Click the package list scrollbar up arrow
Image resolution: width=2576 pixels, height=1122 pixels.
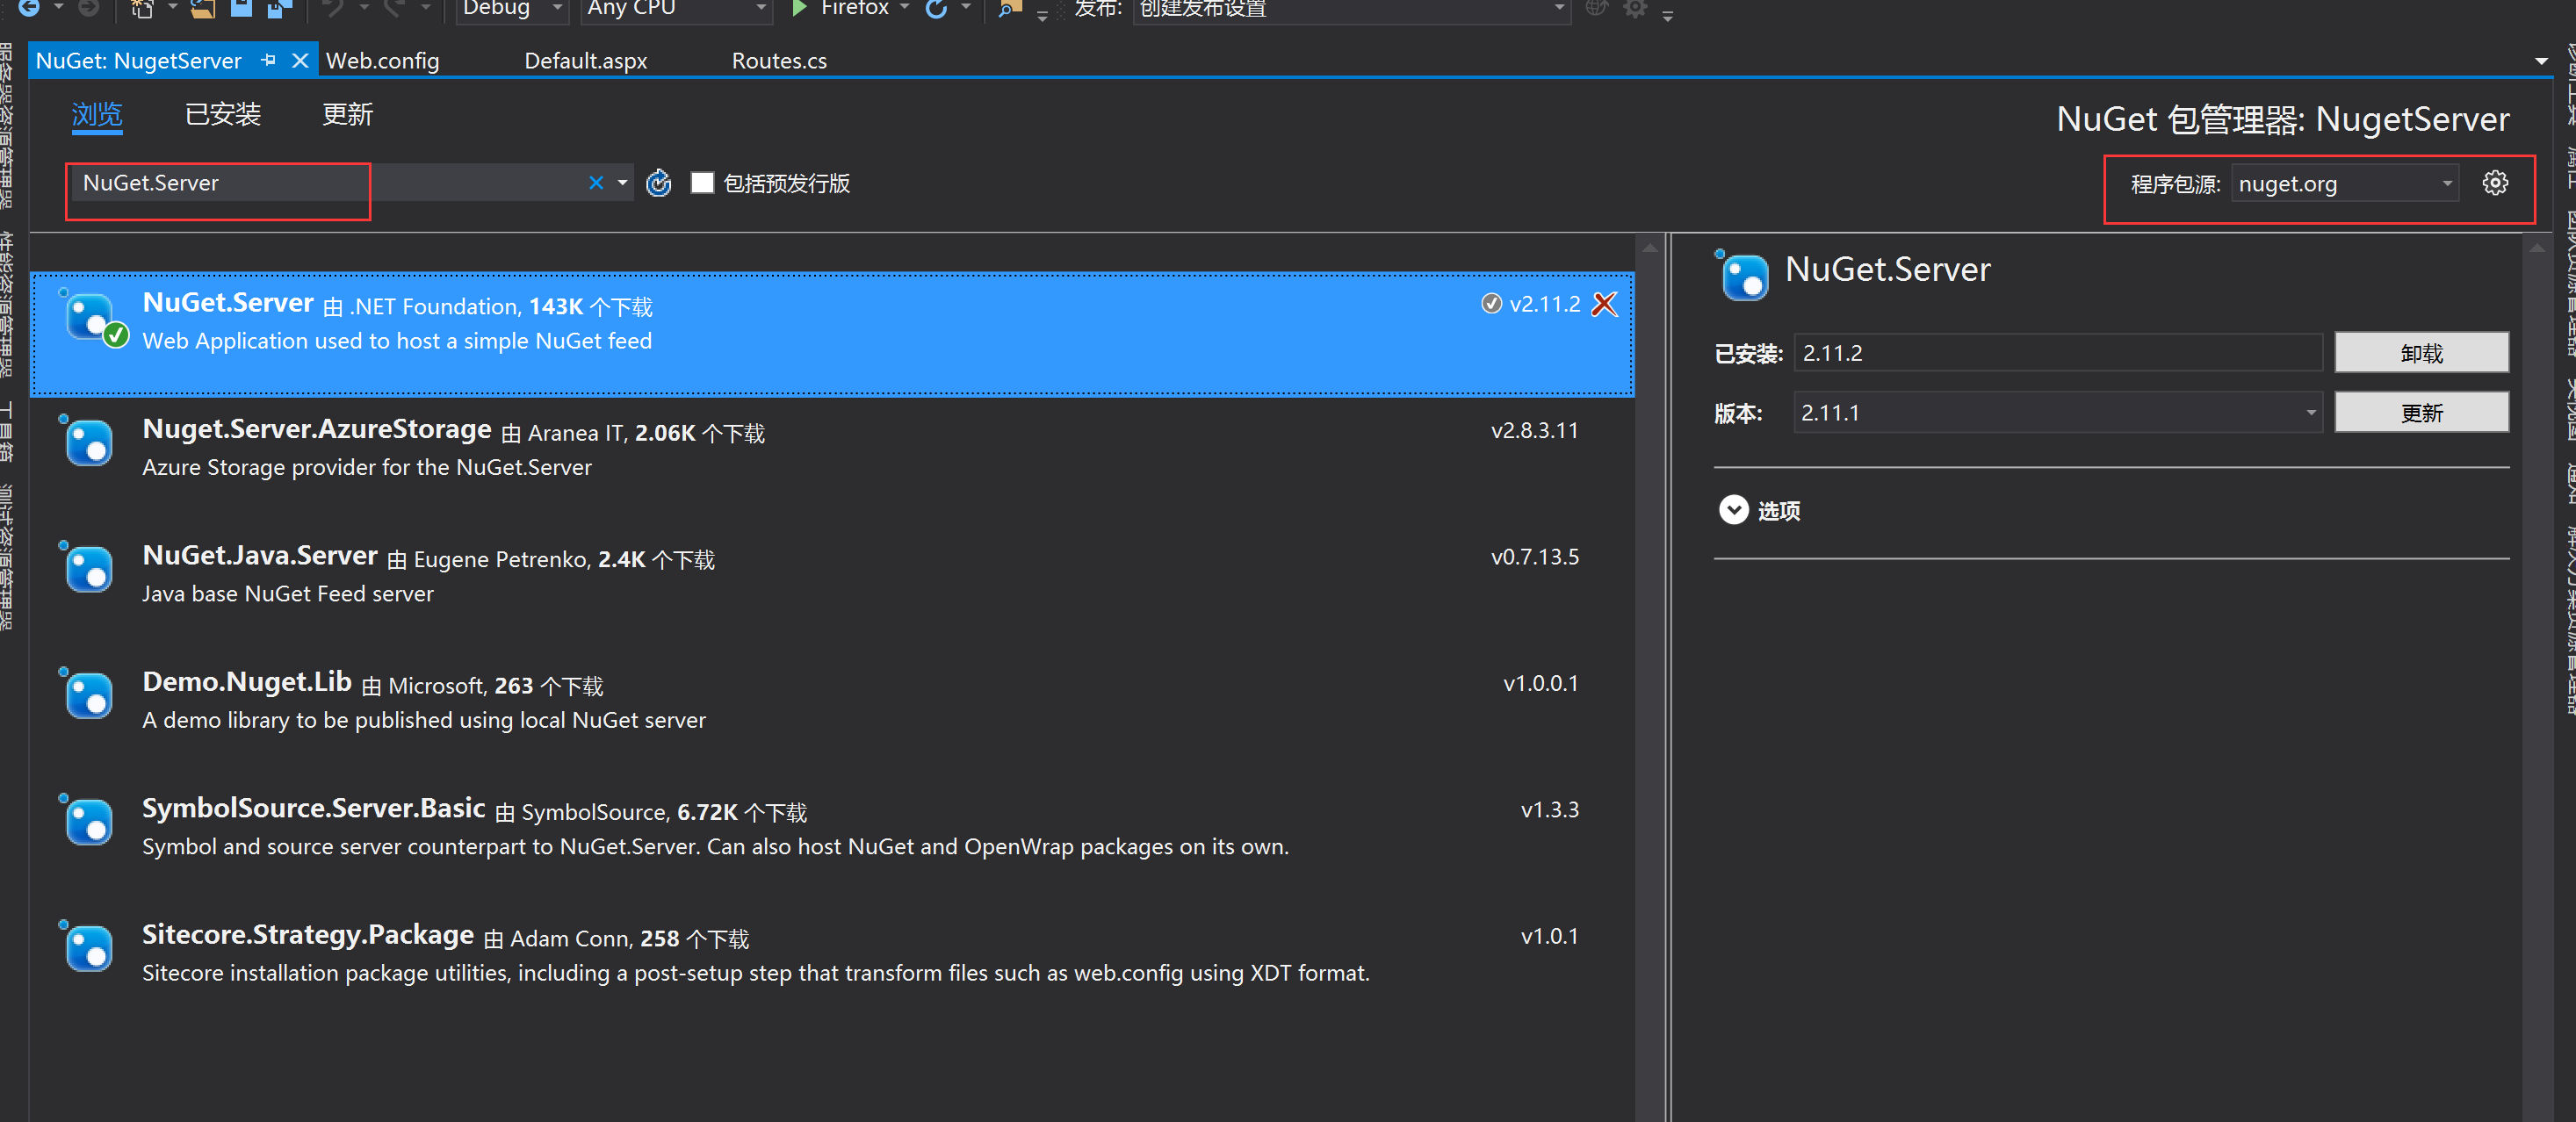coord(1650,247)
